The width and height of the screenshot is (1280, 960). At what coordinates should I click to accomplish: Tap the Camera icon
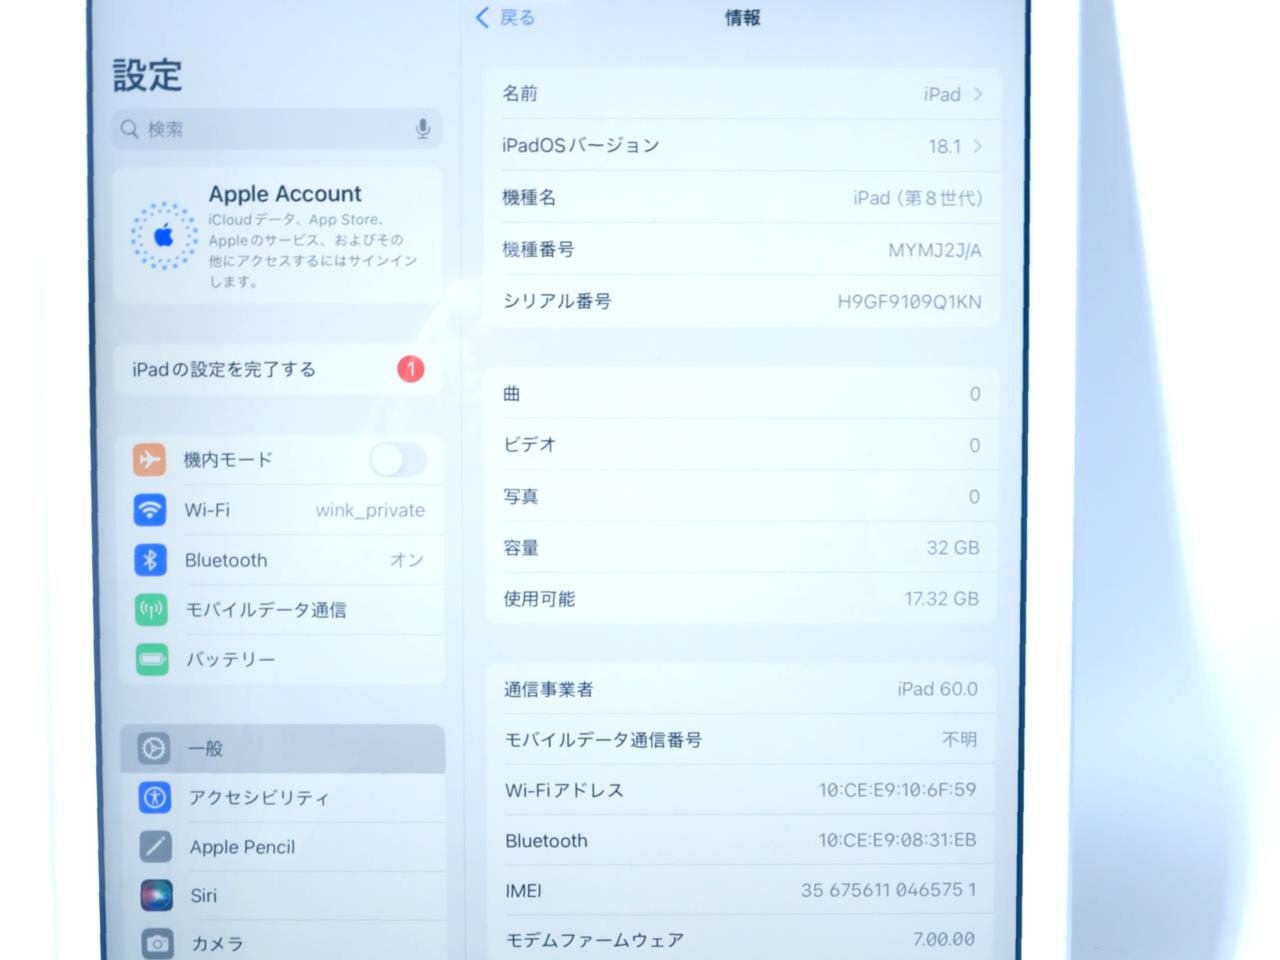pyautogui.click(x=158, y=943)
